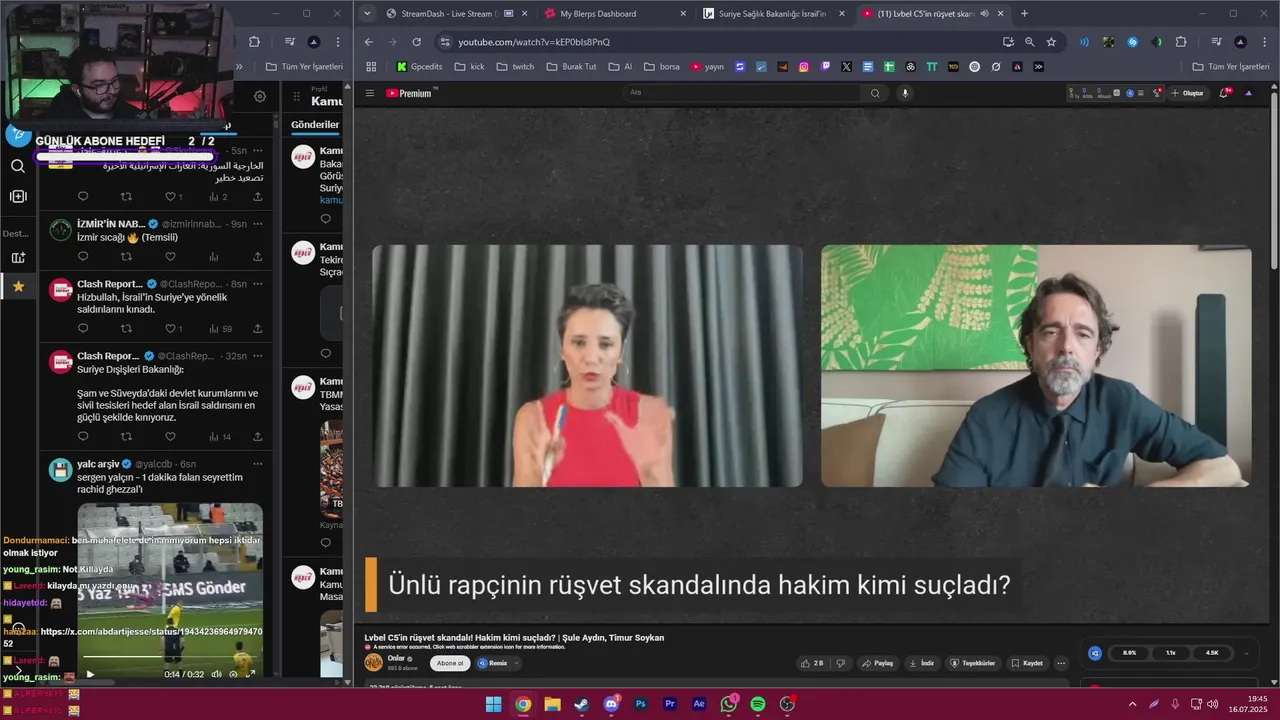Like the Lvbel C5 video
1280x720 pixels.
(813, 663)
